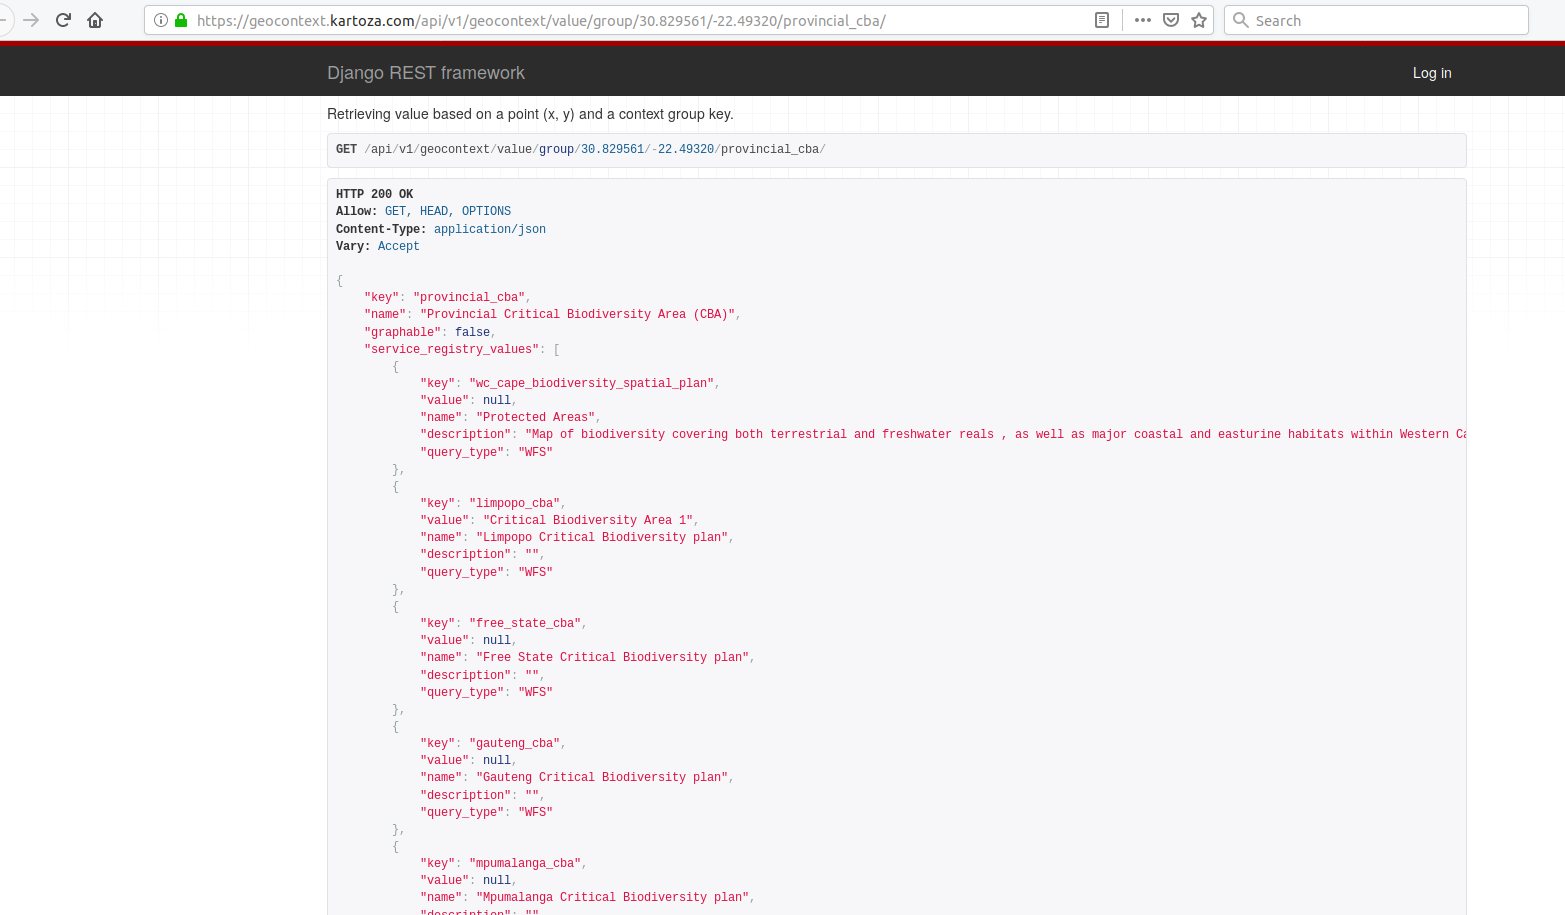This screenshot has height=915, width=1565.
Task: Click the page reload icon
Action: [x=63, y=20]
